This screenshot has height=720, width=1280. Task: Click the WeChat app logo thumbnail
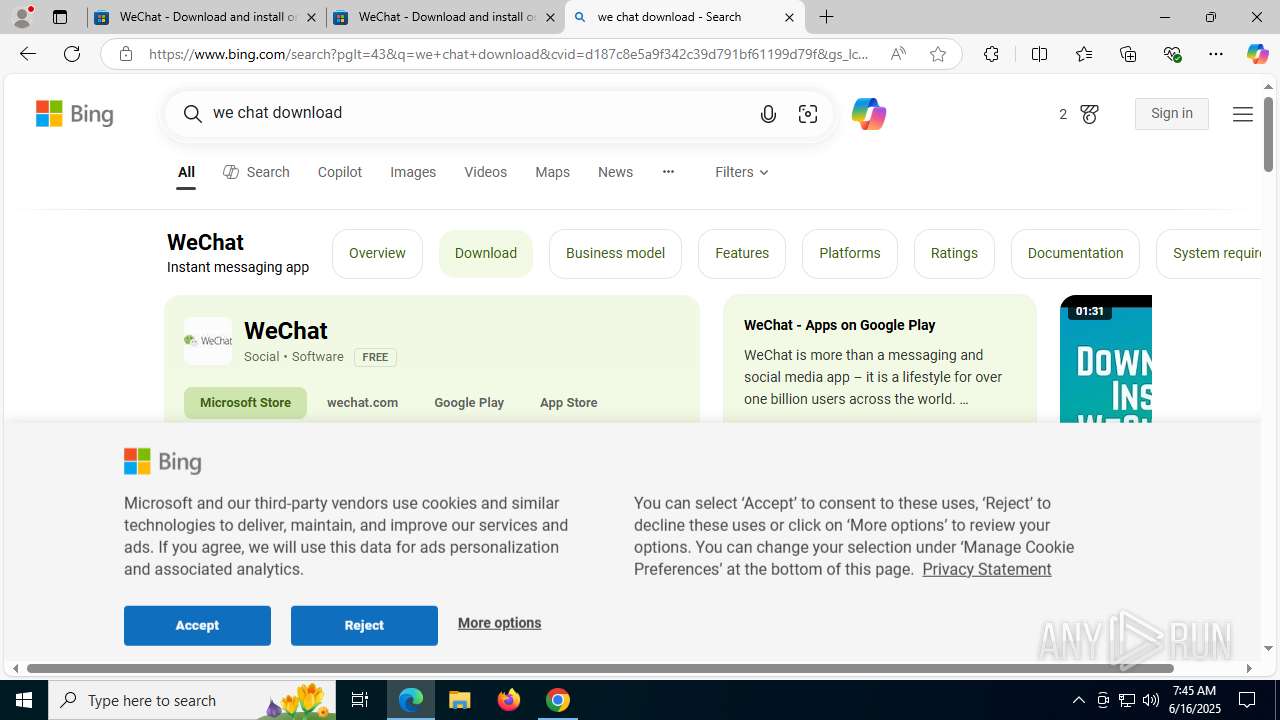pos(208,341)
